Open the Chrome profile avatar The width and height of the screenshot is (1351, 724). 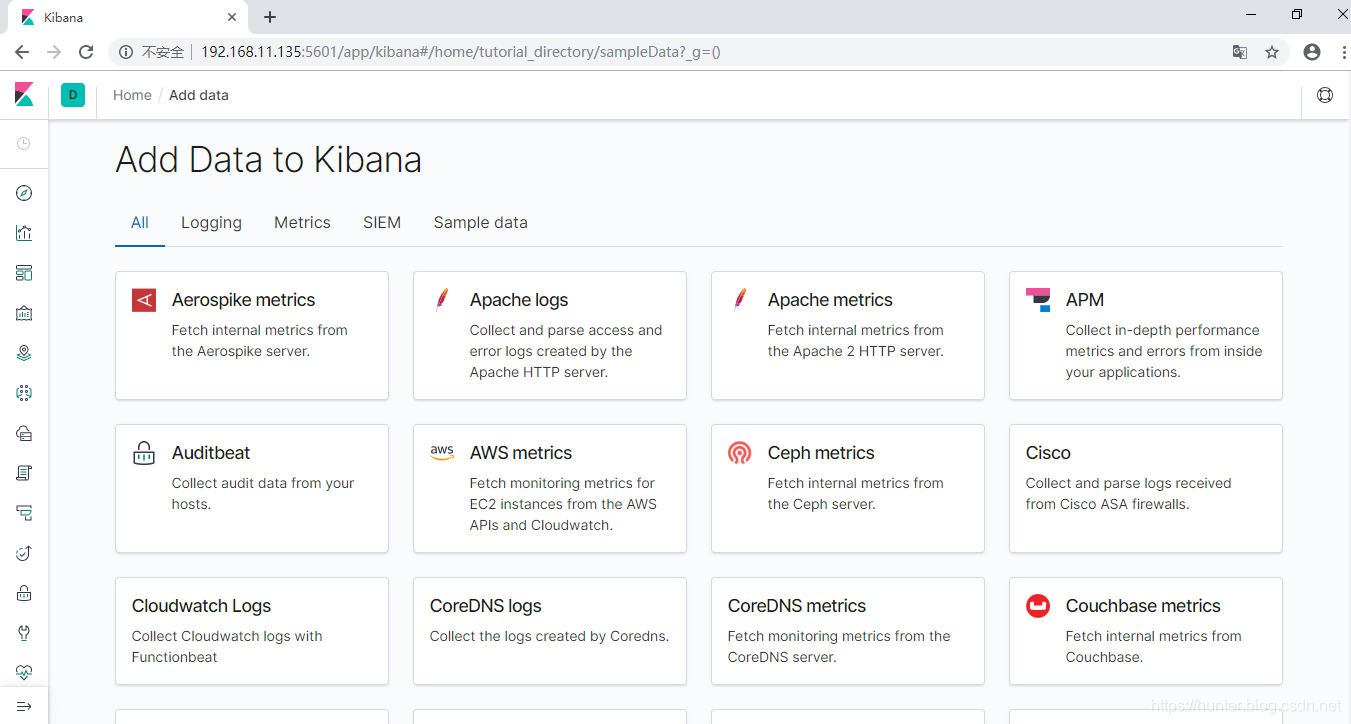point(1312,52)
